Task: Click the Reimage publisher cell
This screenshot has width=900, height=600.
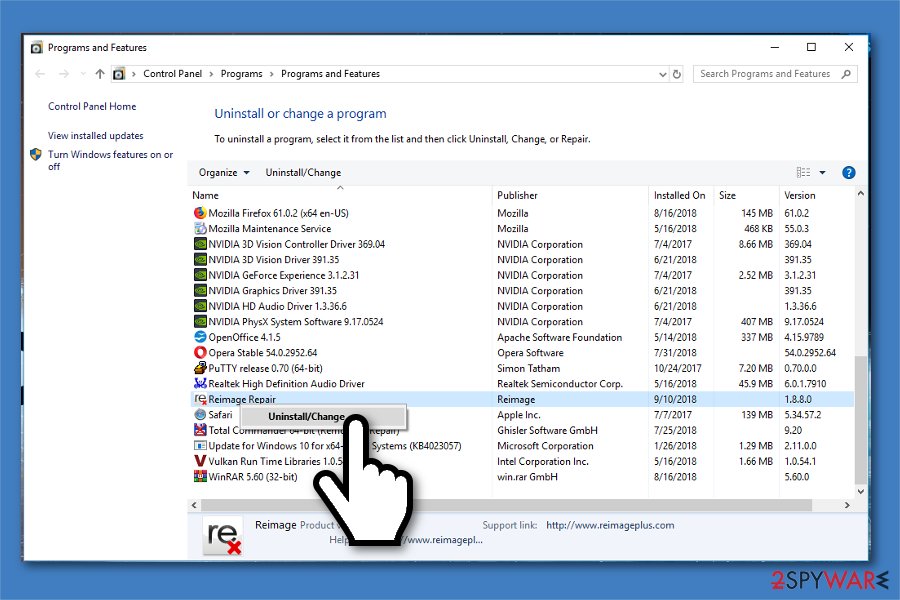Action: coord(516,399)
